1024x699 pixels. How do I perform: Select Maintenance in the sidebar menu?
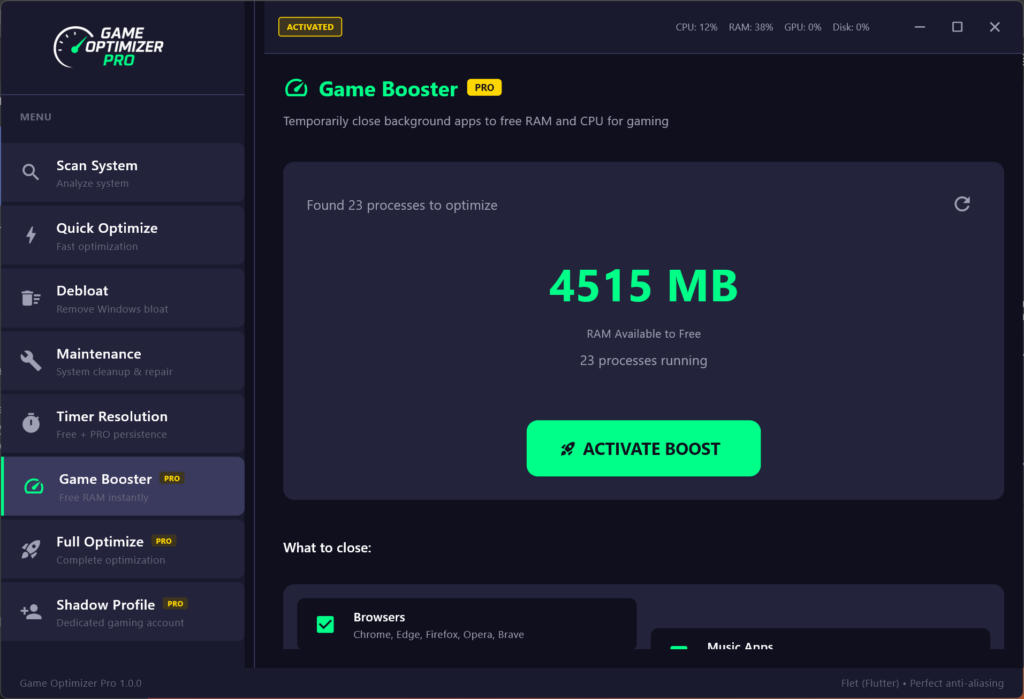(x=123, y=361)
